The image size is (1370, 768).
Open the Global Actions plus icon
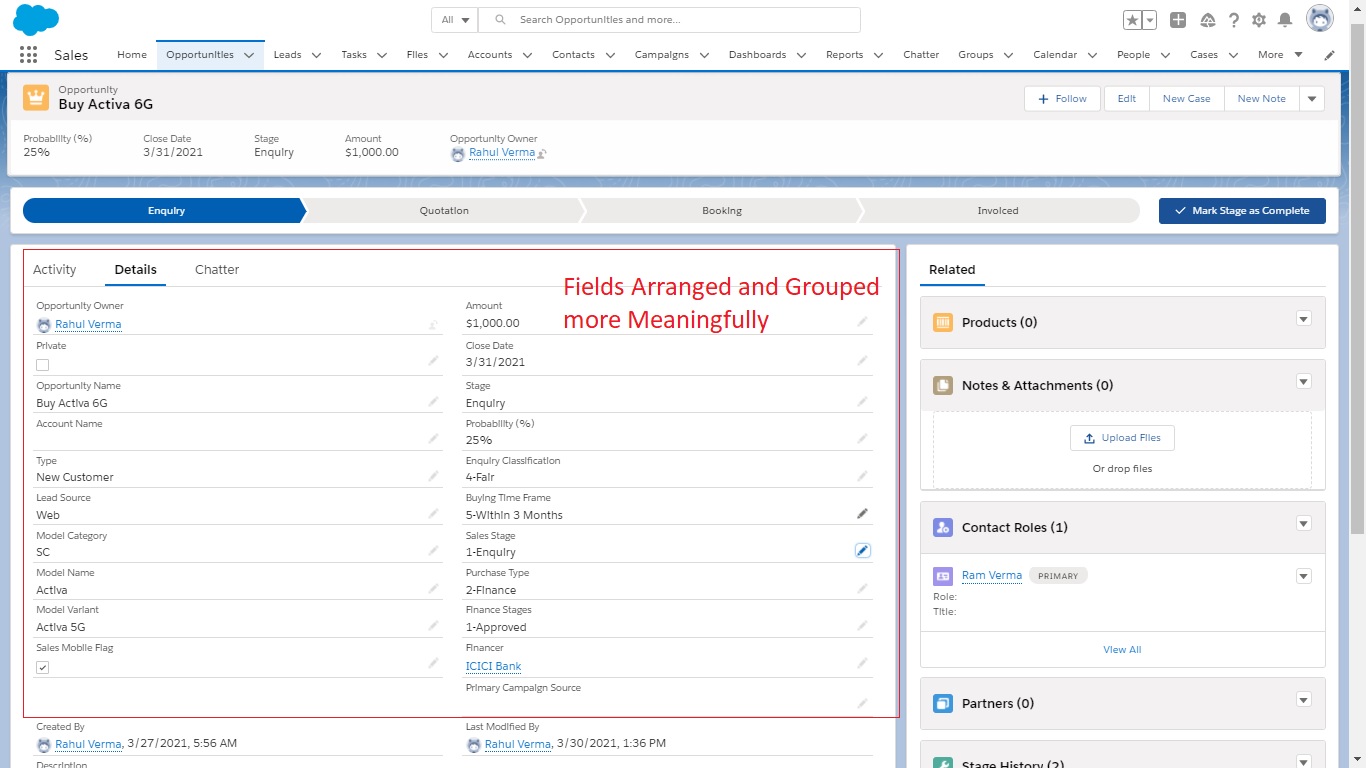click(x=1178, y=20)
